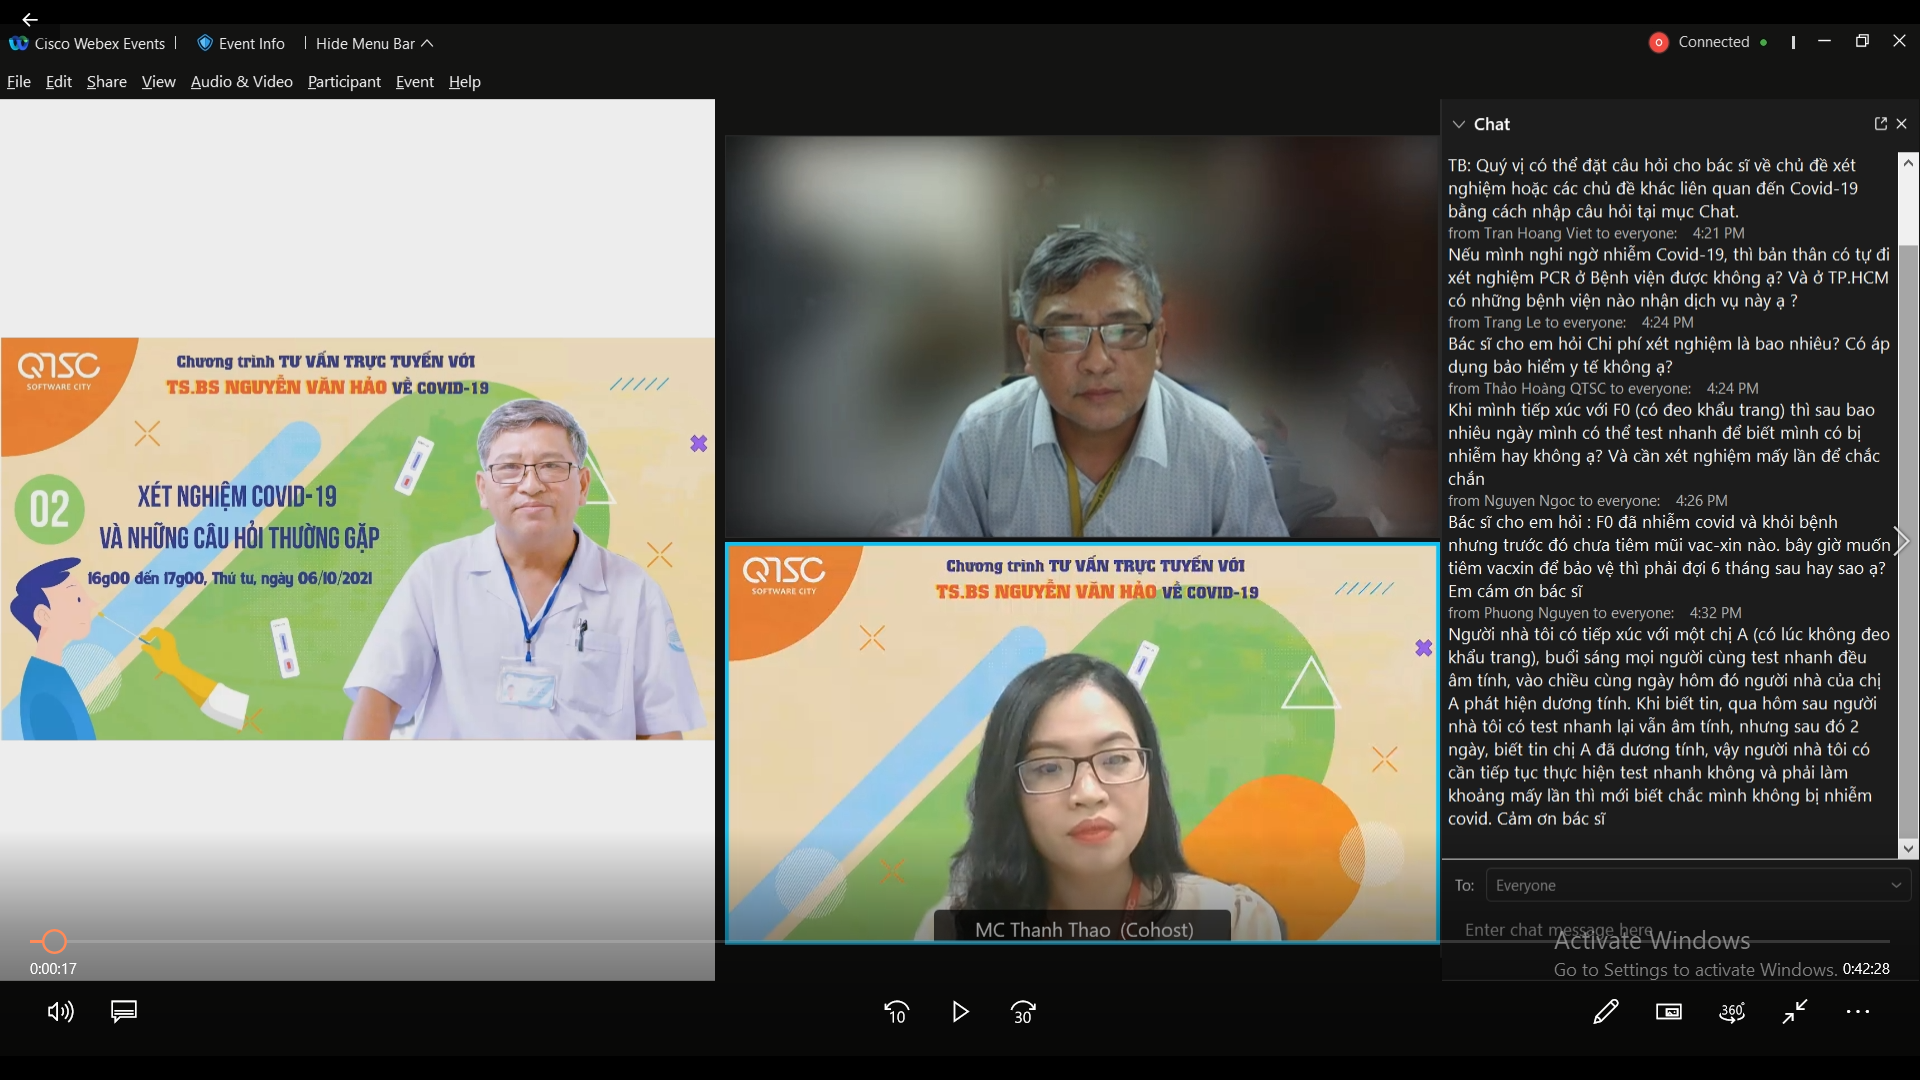1920x1080 pixels.
Task: Click the chat scrollbar thumb
Action: click(x=1908, y=540)
